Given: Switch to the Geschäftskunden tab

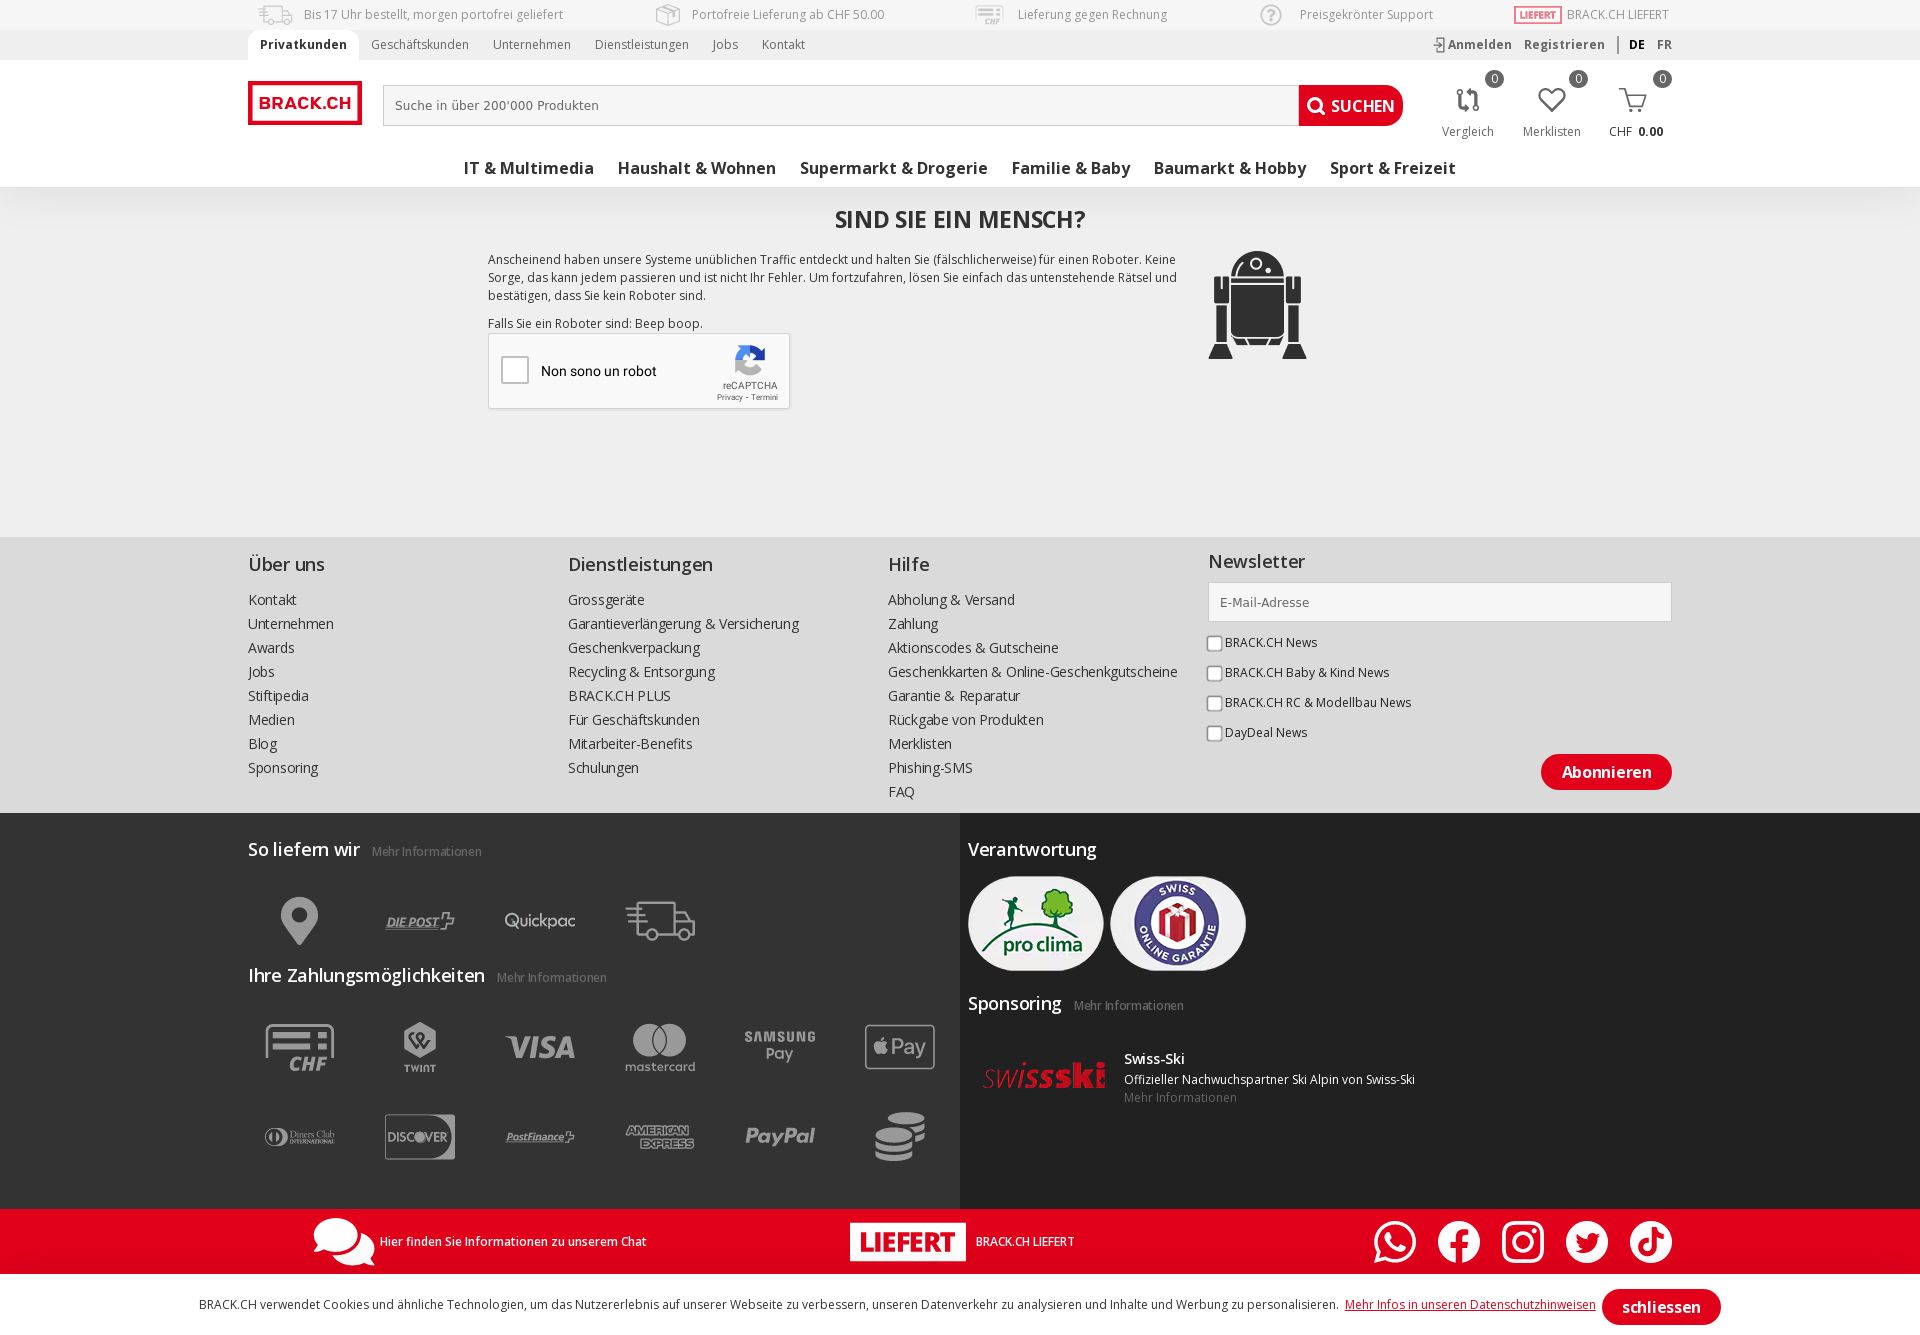Looking at the screenshot, I should (420, 45).
